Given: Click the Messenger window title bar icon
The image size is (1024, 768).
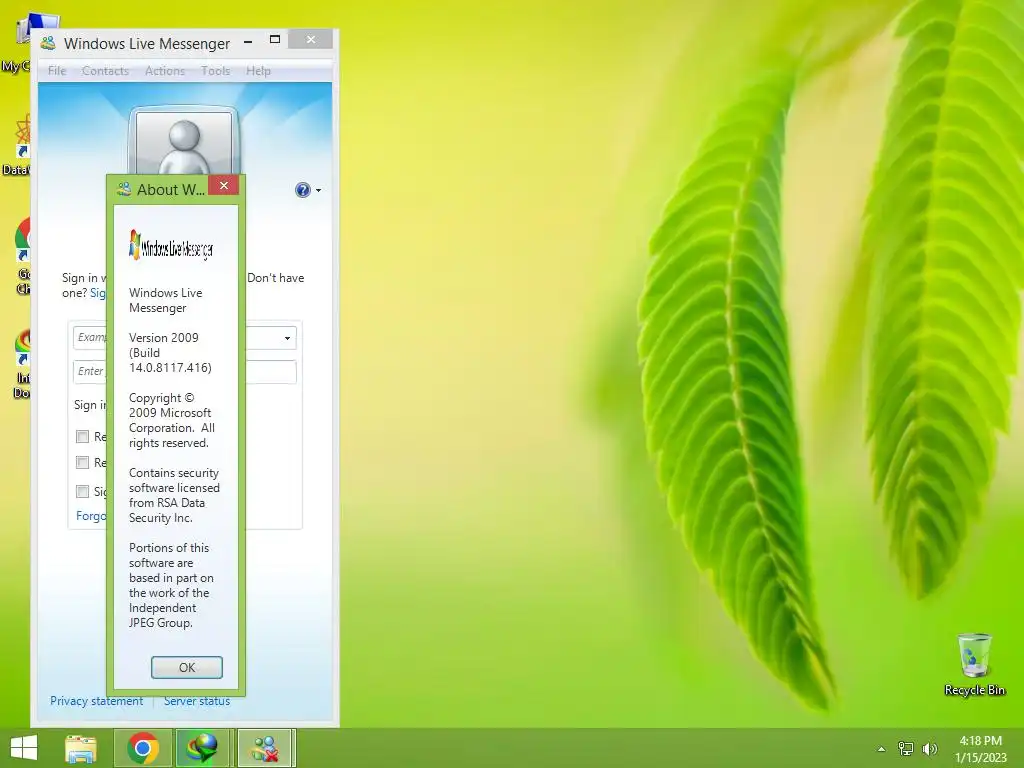Looking at the screenshot, I should (48, 44).
